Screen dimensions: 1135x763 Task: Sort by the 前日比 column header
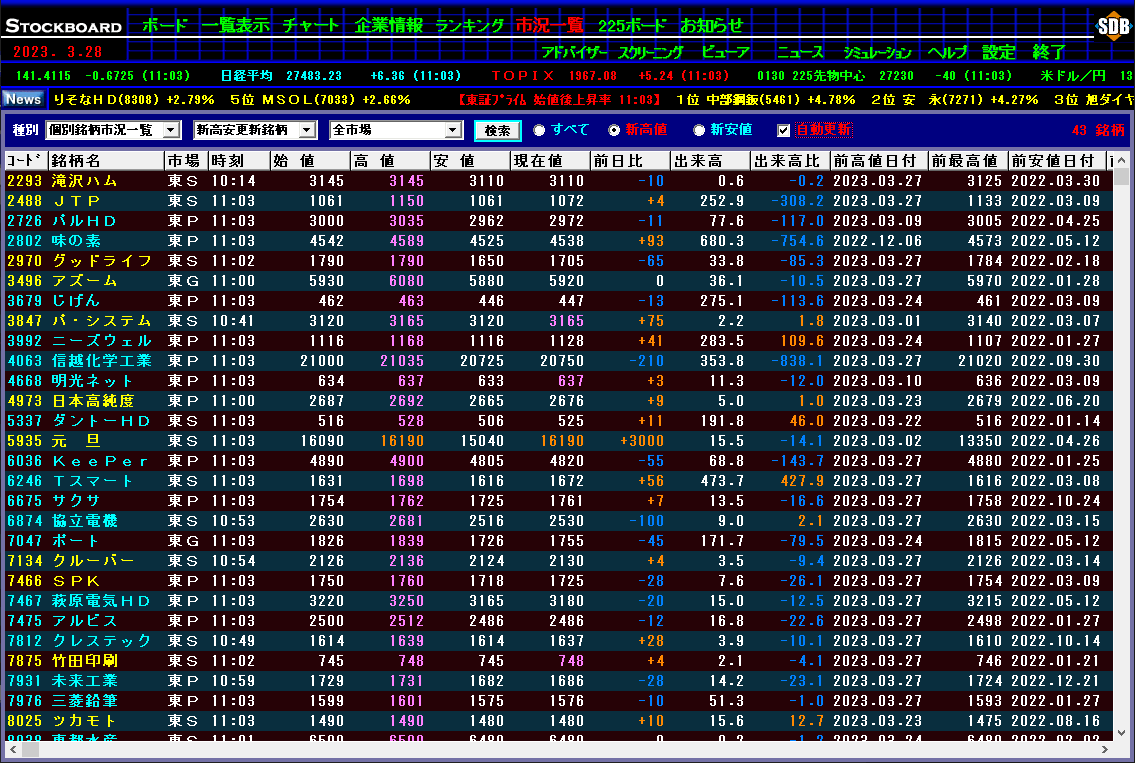[x=630, y=161]
